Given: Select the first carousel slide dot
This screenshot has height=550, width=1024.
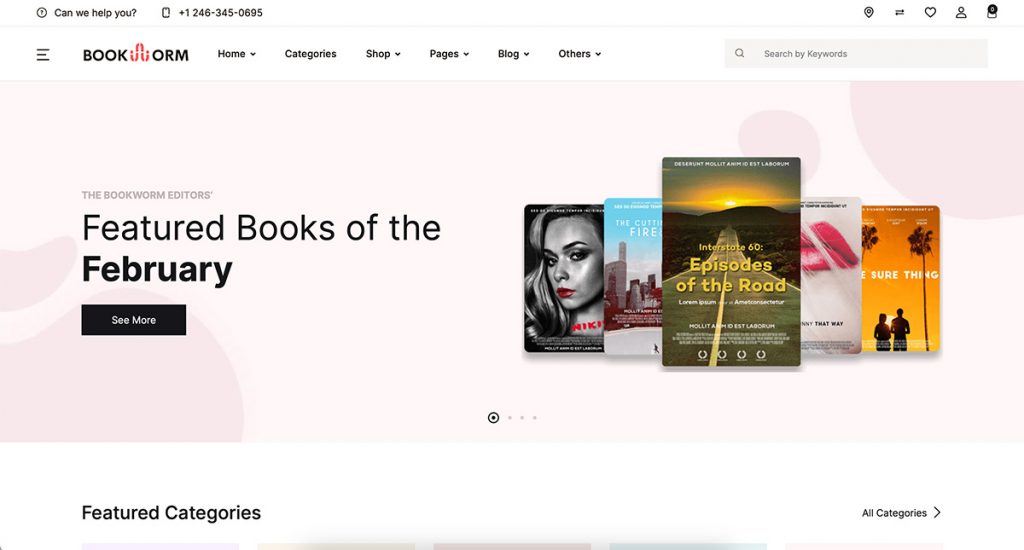Looking at the screenshot, I should tap(493, 418).
